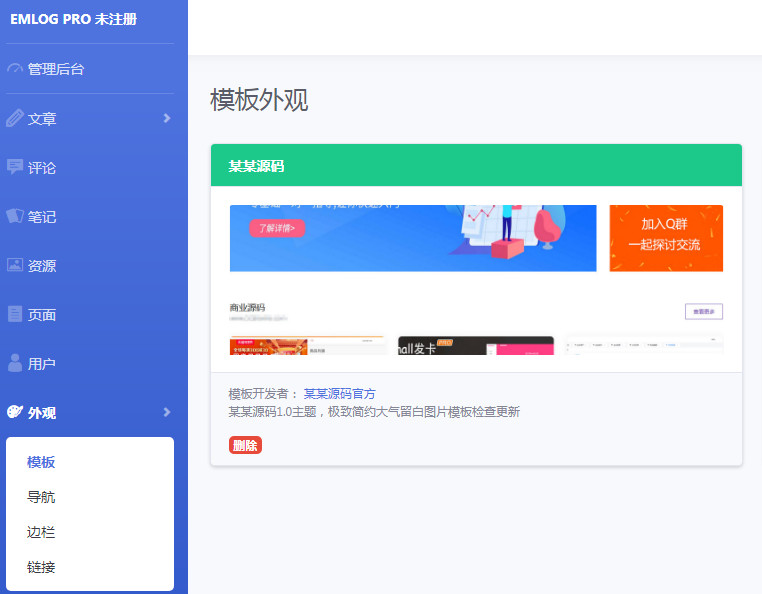The width and height of the screenshot is (762, 594).
Task: Click the orange 加入Q群 banner in preview
Action: (x=666, y=237)
